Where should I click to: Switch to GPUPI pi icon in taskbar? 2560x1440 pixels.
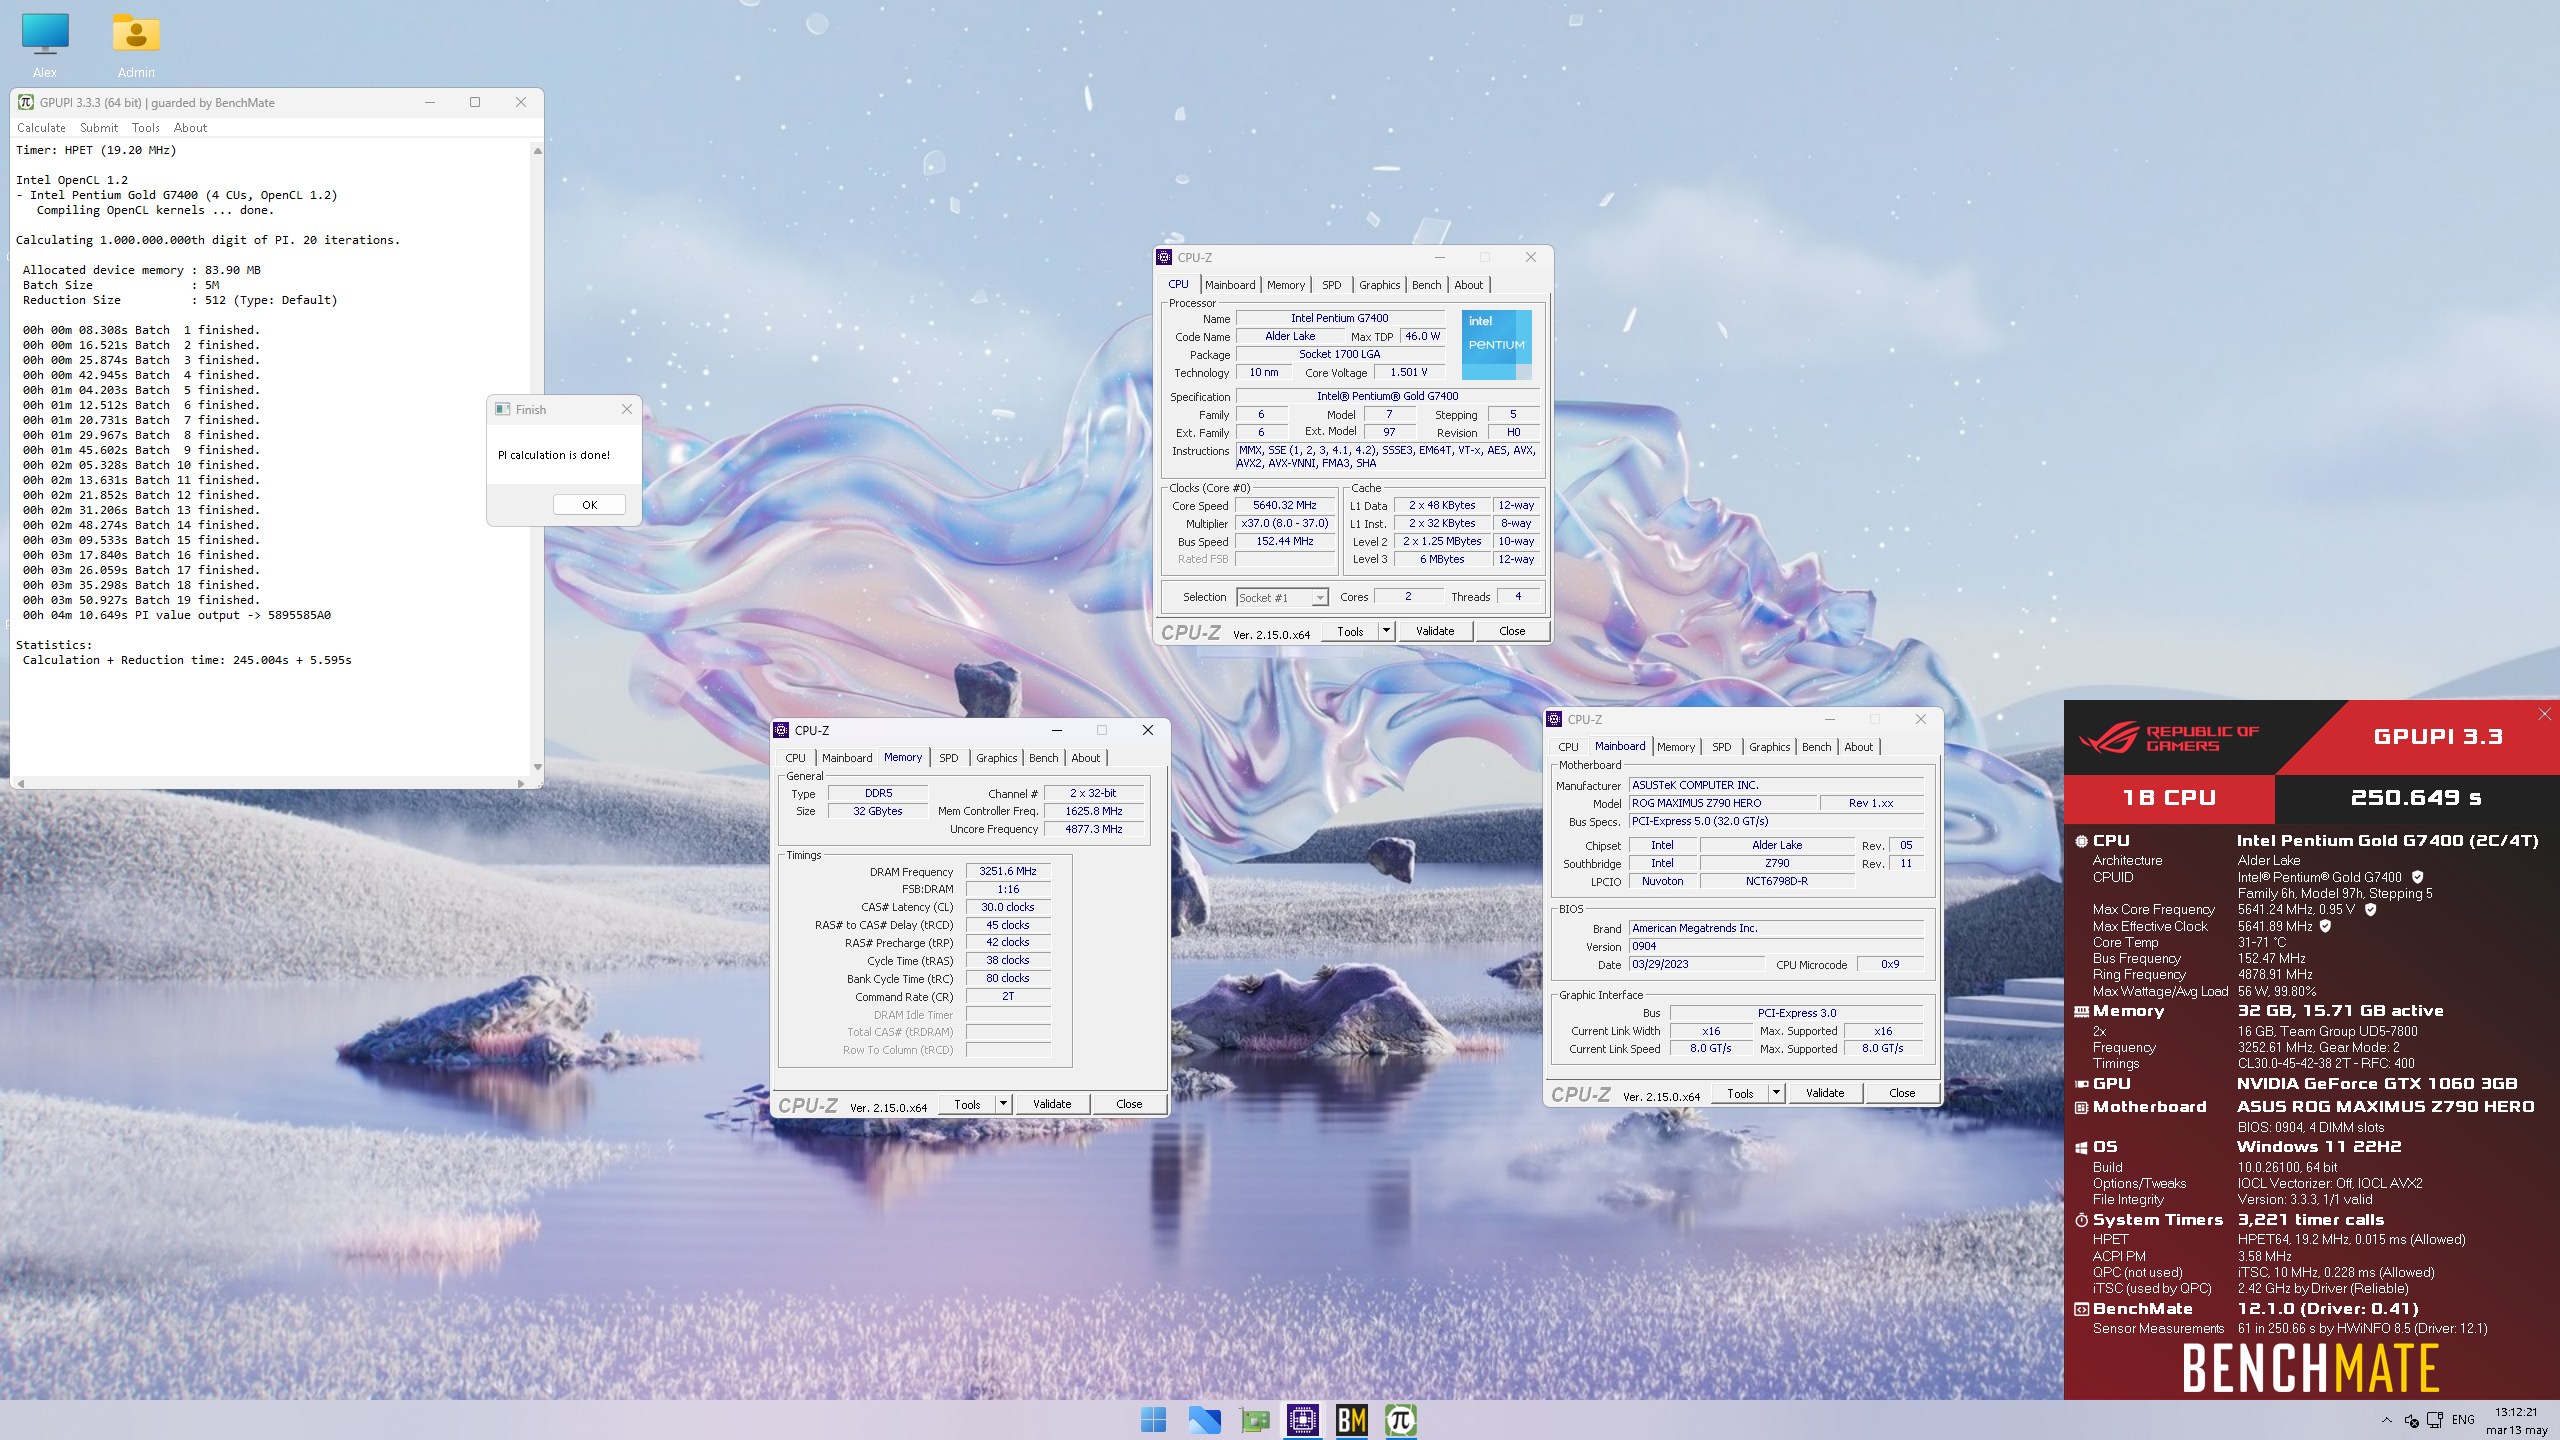tap(1400, 1419)
